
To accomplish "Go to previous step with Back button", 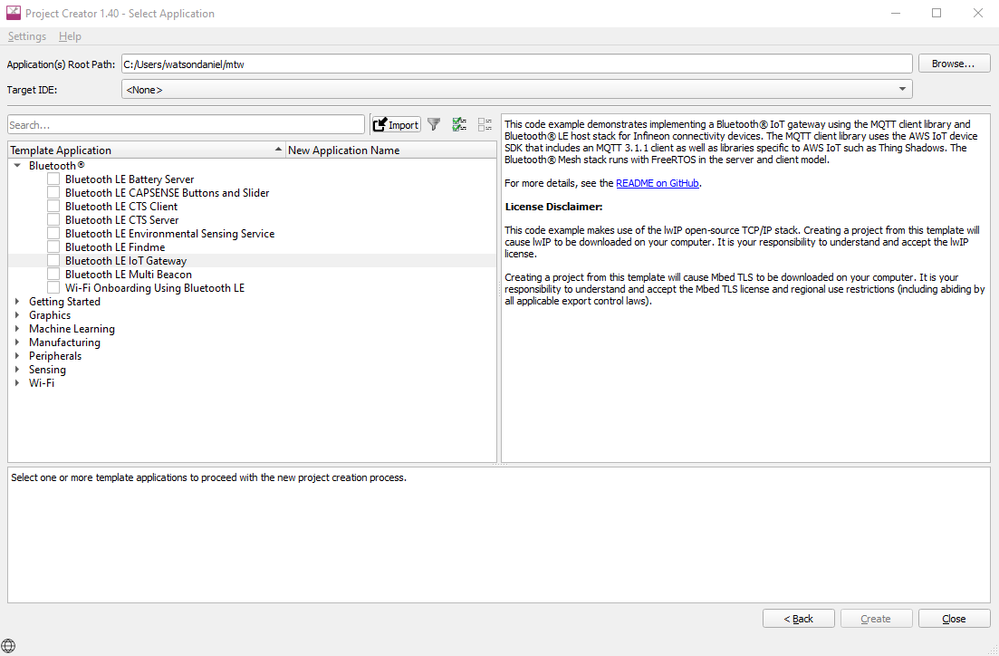I will point(798,619).
